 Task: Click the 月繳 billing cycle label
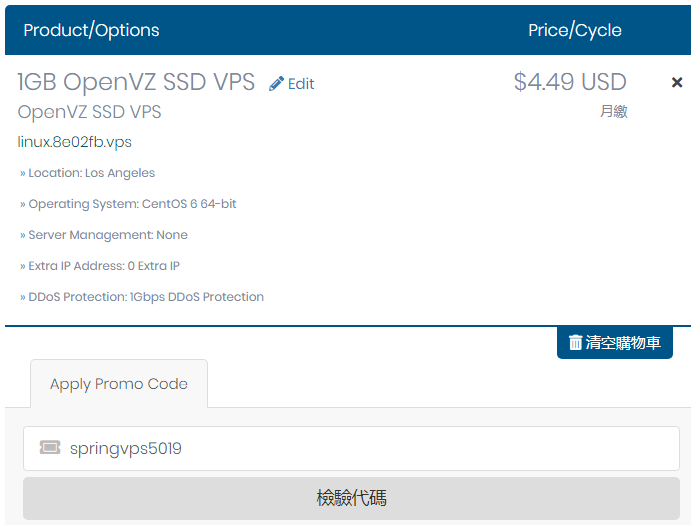(614, 111)
